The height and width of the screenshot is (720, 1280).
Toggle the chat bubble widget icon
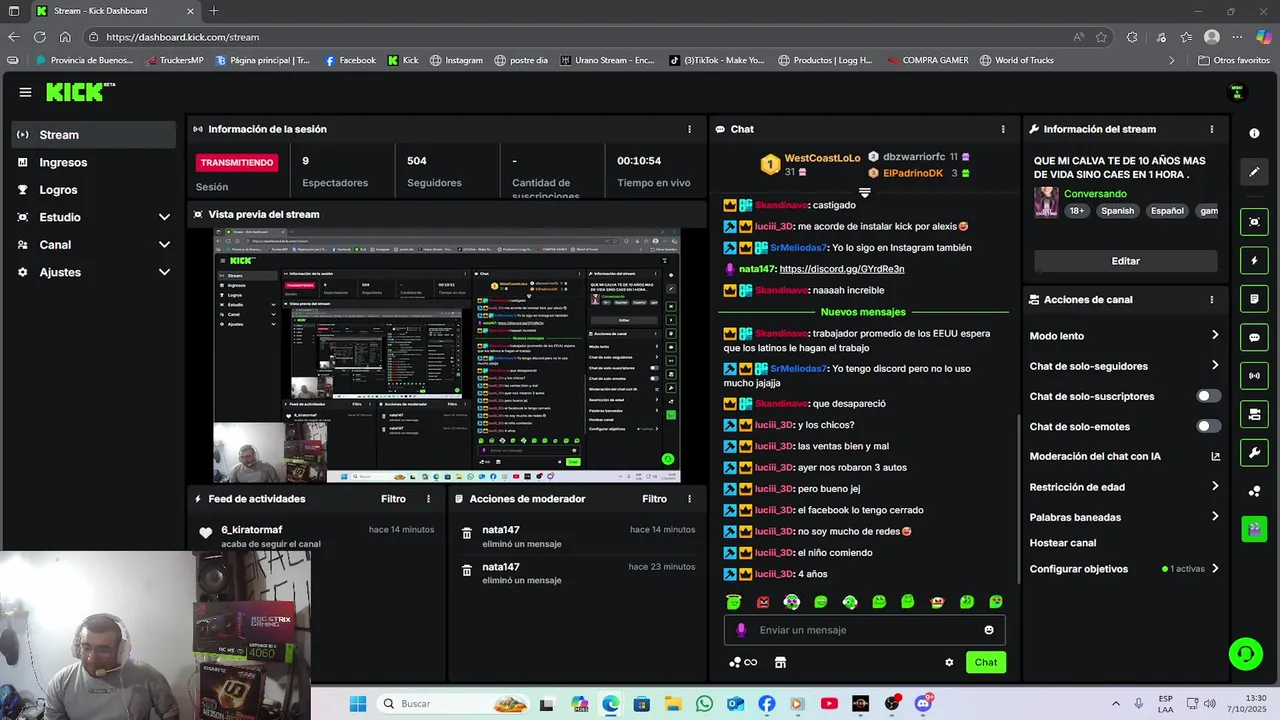pos(1254,338)
